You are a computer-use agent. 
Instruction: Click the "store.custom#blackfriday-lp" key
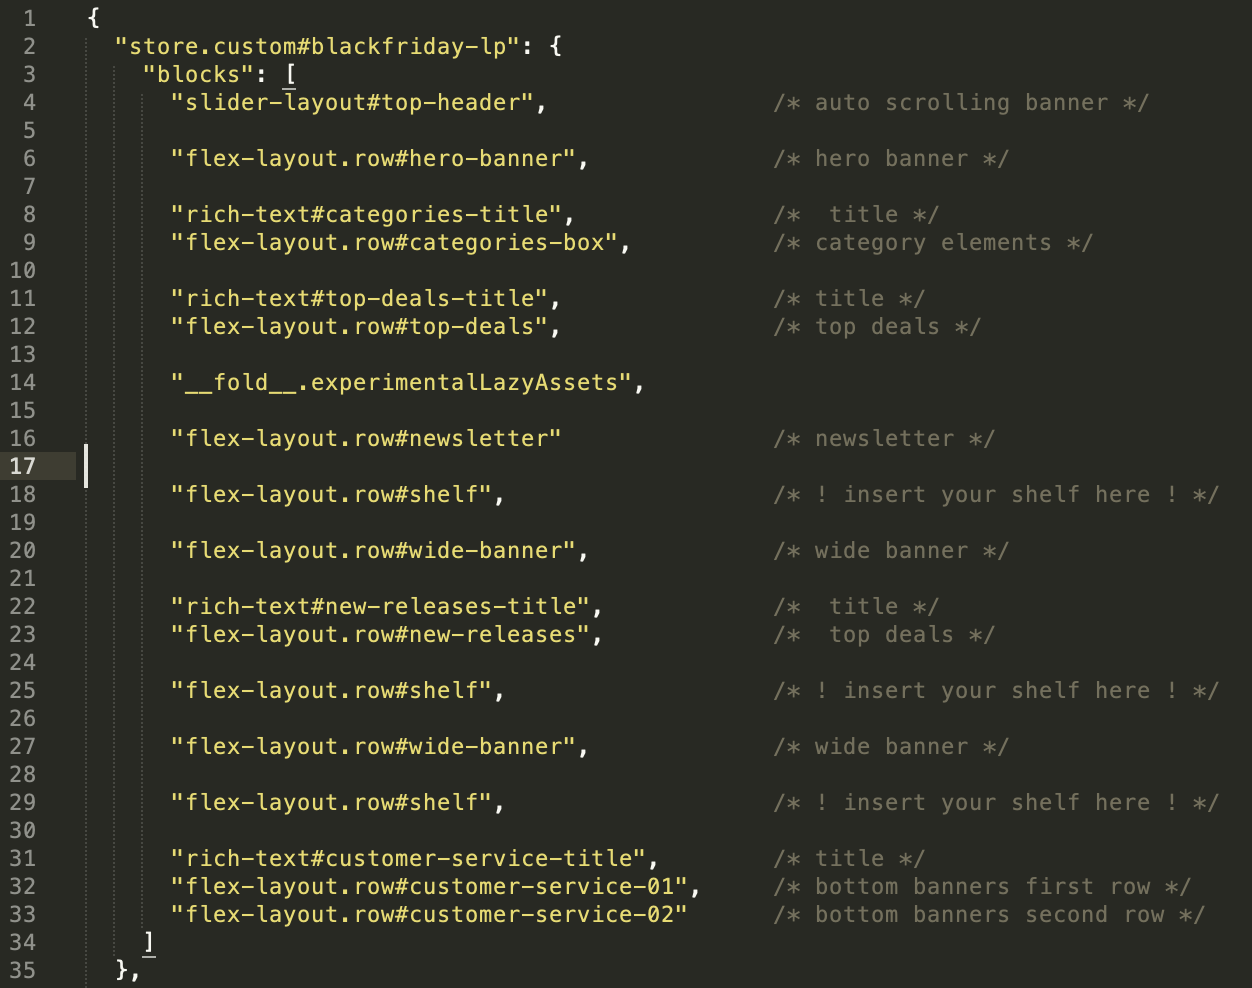pos(318,46)
